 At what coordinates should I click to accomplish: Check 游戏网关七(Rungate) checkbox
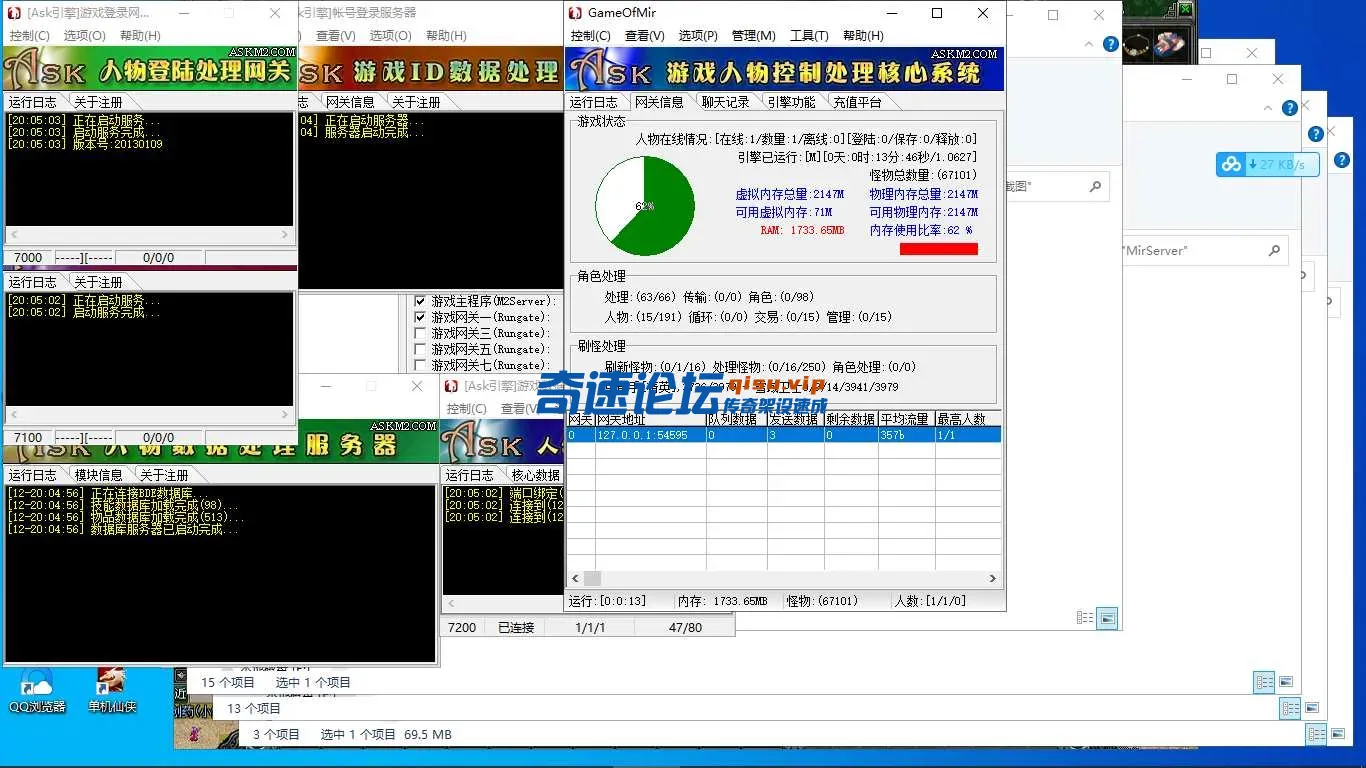tap(420, 365)
